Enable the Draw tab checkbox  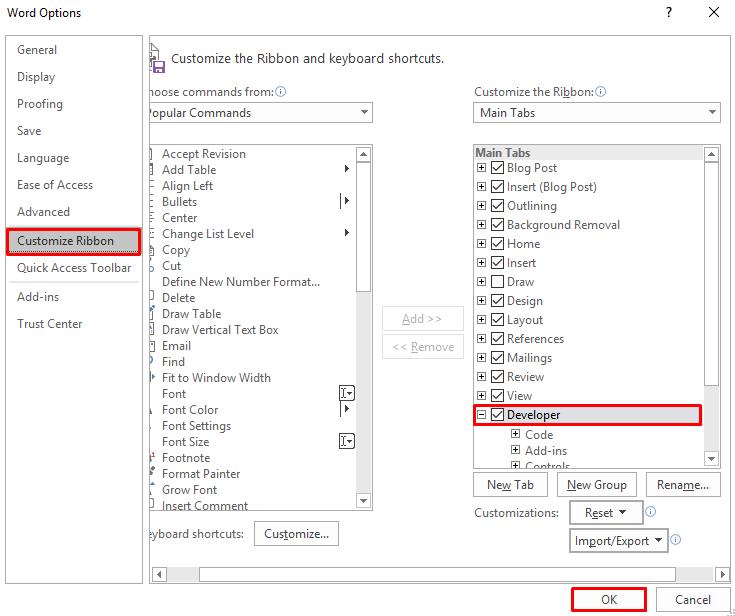point(497,281)
